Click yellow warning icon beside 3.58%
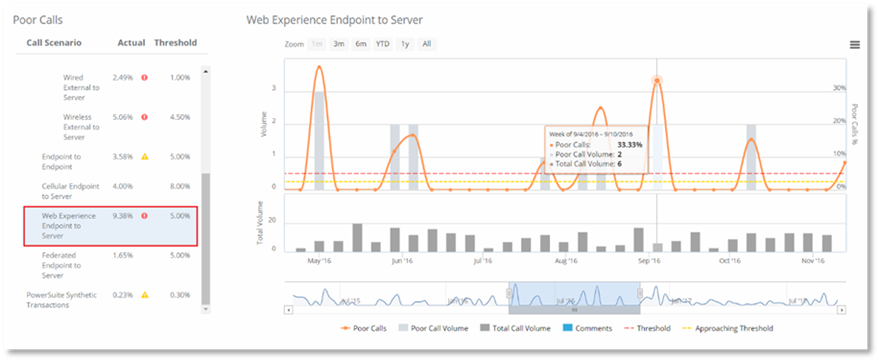Screen dimensions: 879x361 click(x=144, y=156)
